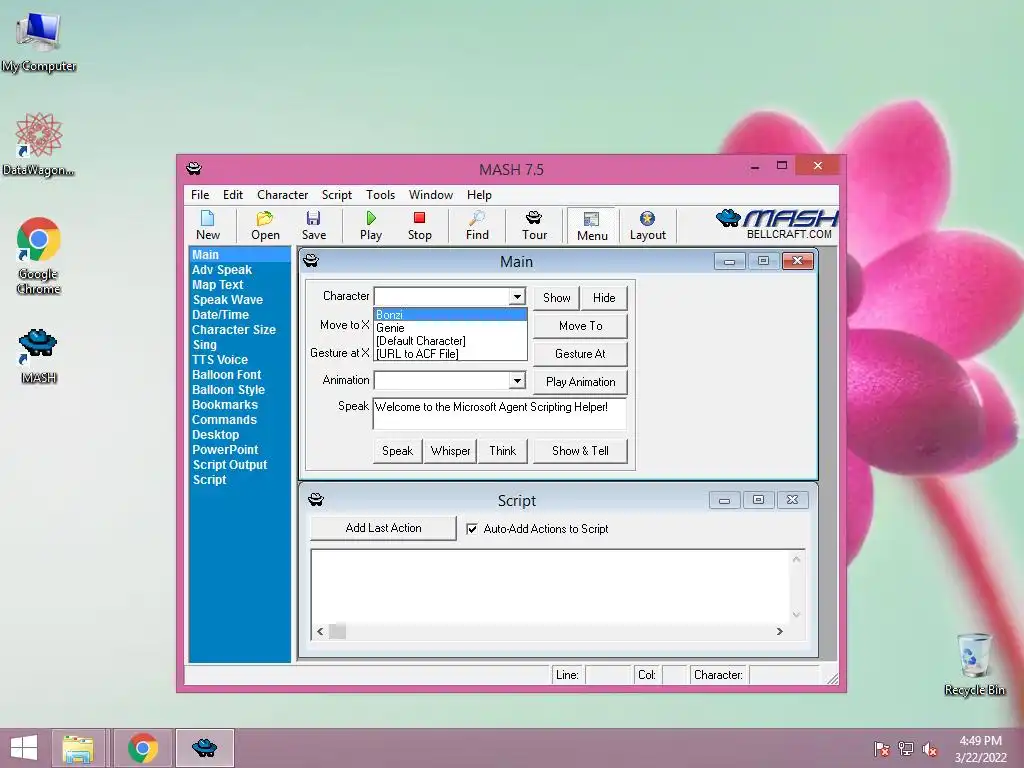Select TTS Voice in the sidebar

219,360
